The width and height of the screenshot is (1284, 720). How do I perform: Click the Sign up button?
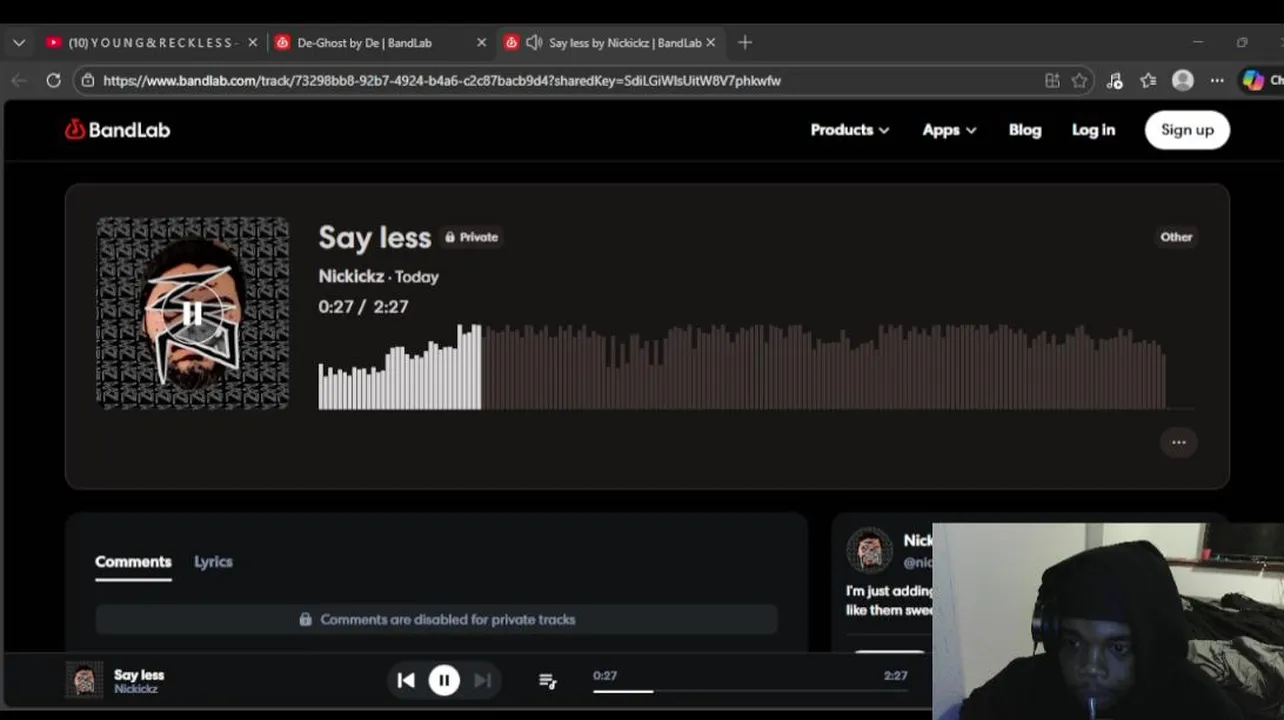(1187, 130)
